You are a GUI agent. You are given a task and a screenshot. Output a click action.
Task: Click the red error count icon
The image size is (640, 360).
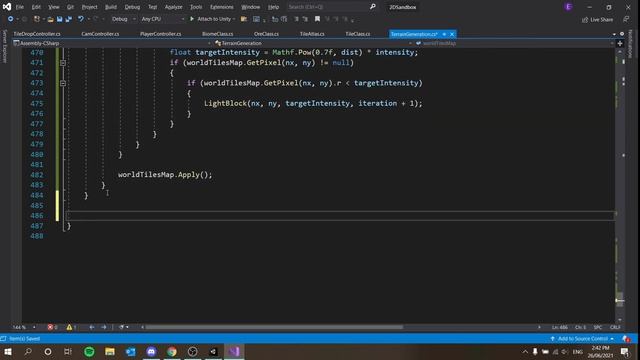pyautogui.click(x=50, y=327)
